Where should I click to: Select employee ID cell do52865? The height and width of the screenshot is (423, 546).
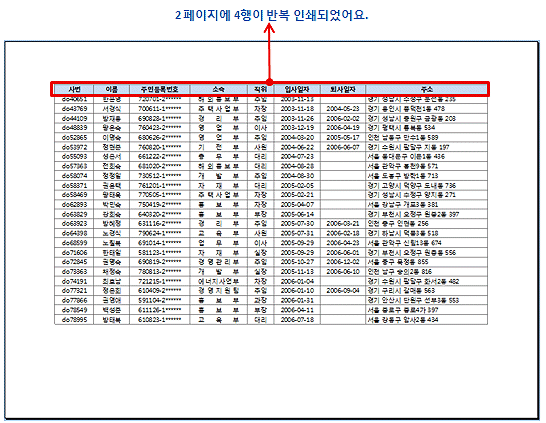pyautogui.click(x=74, y=138)
